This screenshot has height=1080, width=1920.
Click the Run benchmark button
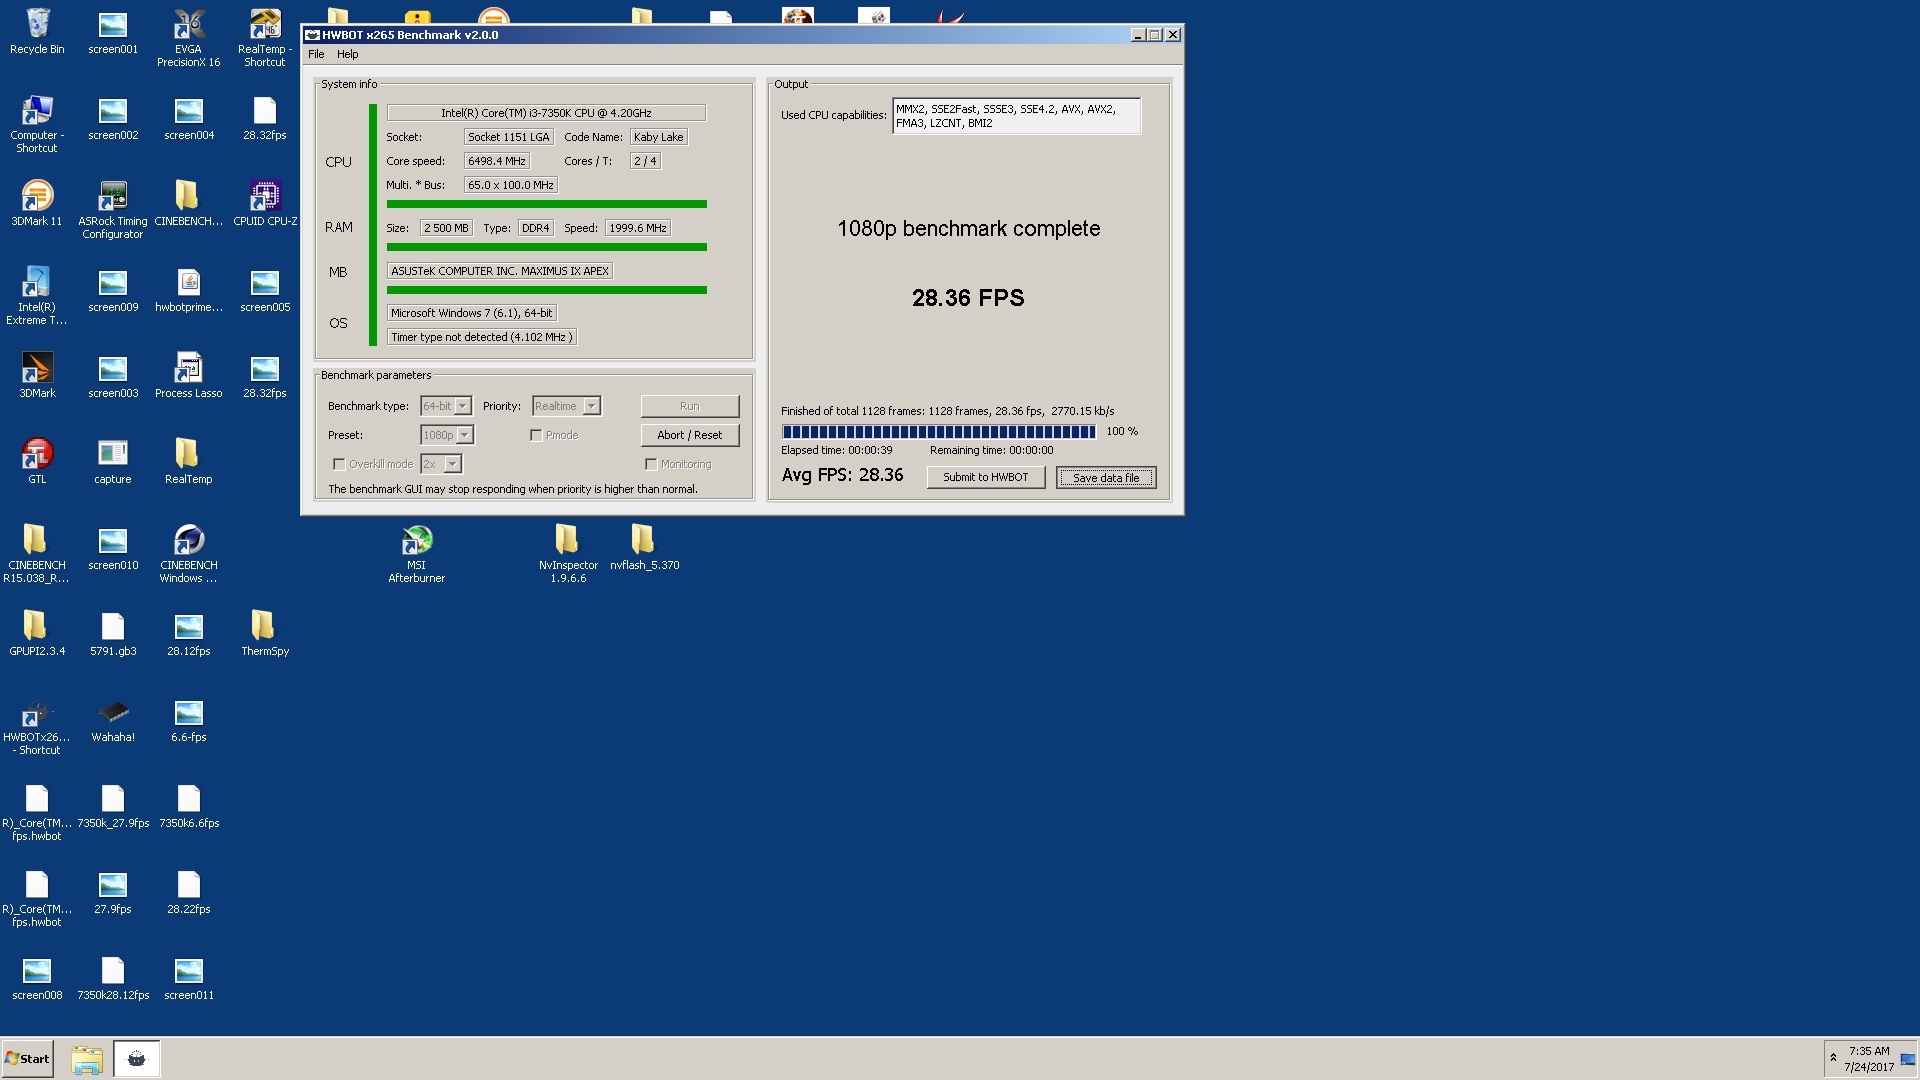pyautogui.click(x=690, y=406)
